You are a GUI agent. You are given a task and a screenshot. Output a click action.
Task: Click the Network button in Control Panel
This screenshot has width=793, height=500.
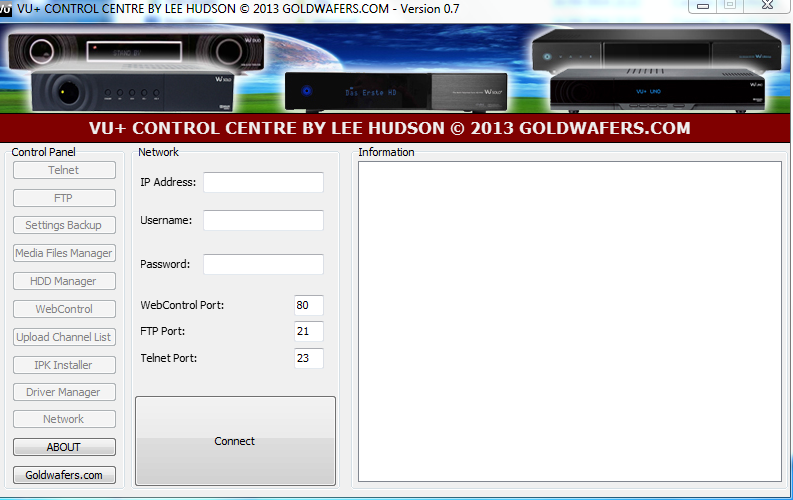pyautogui.click(x=64, y=419)
